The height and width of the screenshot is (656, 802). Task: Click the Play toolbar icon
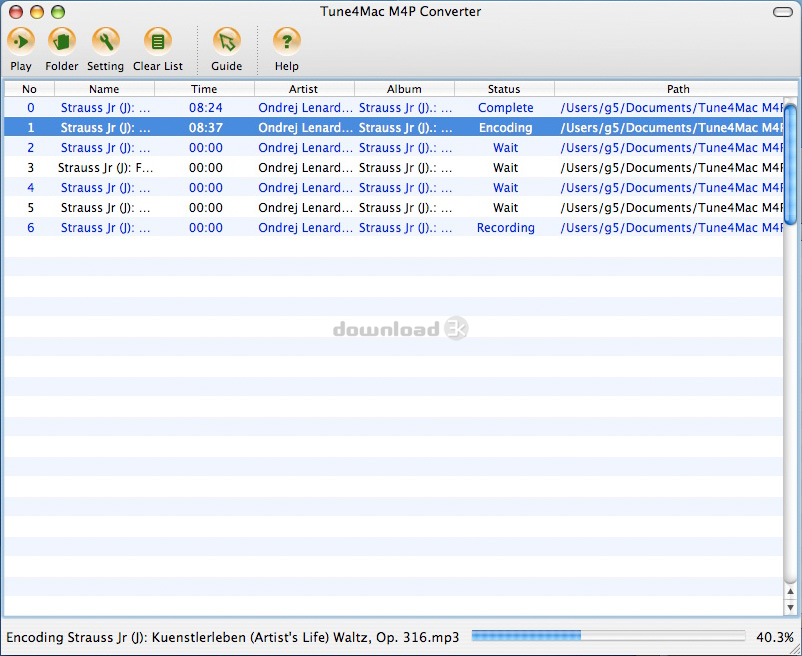[x=21, y=41]
